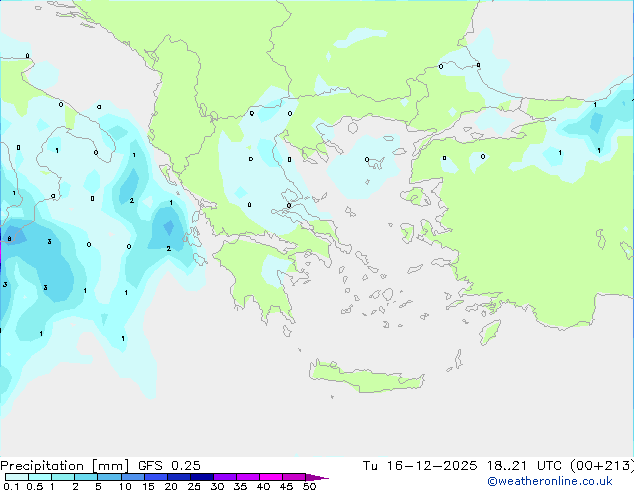Select the legend swatch between 30 and 35
Screen dimensions: 634x490
(x=224, y=477)
